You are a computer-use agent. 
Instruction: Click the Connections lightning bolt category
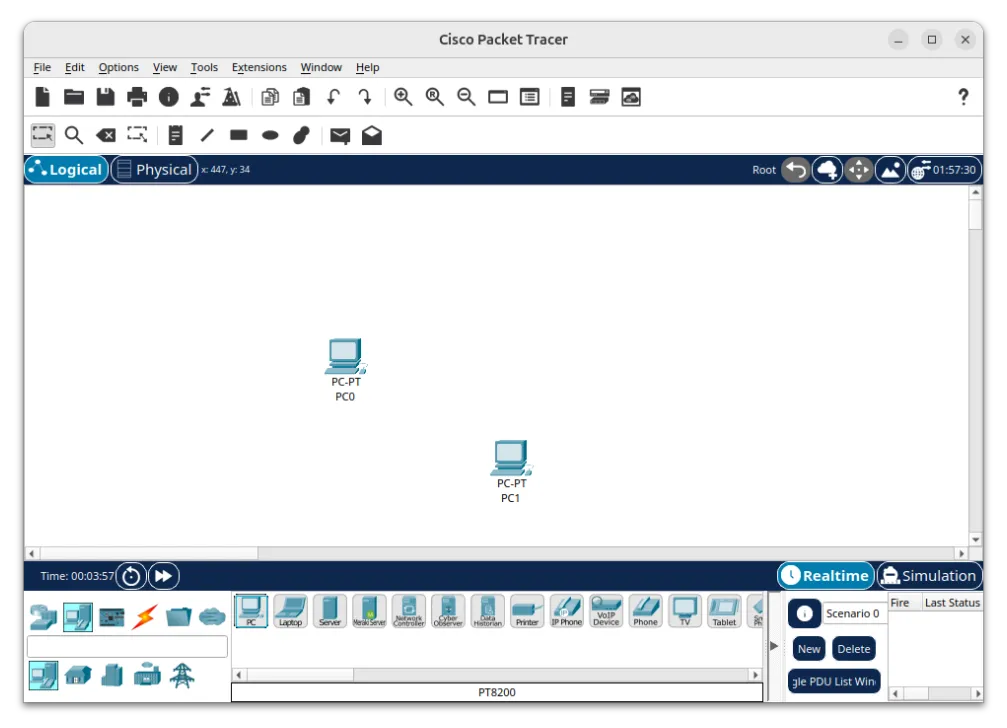145,617
